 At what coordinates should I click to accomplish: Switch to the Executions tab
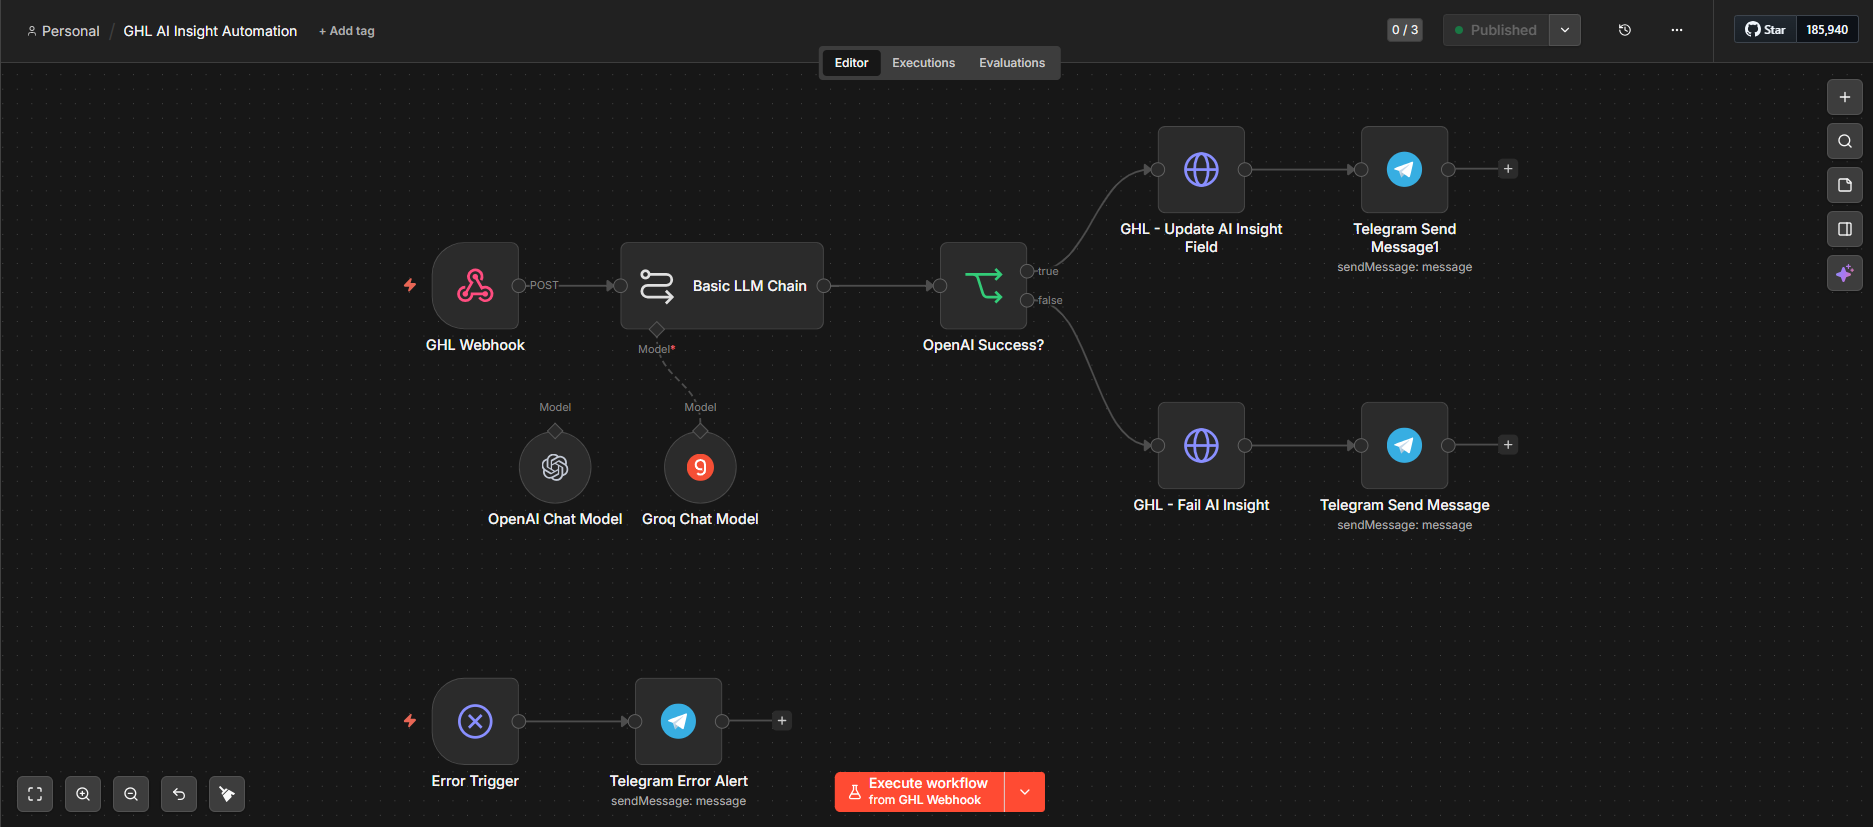pyautogui.click(x=923, y=63)
